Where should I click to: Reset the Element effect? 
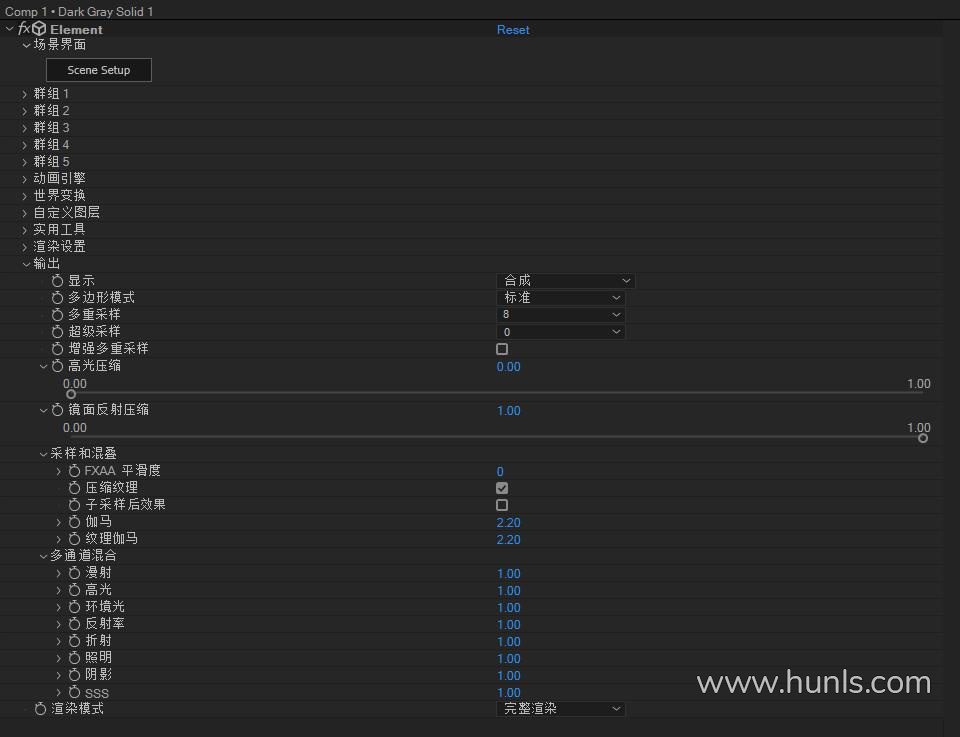tap(513, 29)
